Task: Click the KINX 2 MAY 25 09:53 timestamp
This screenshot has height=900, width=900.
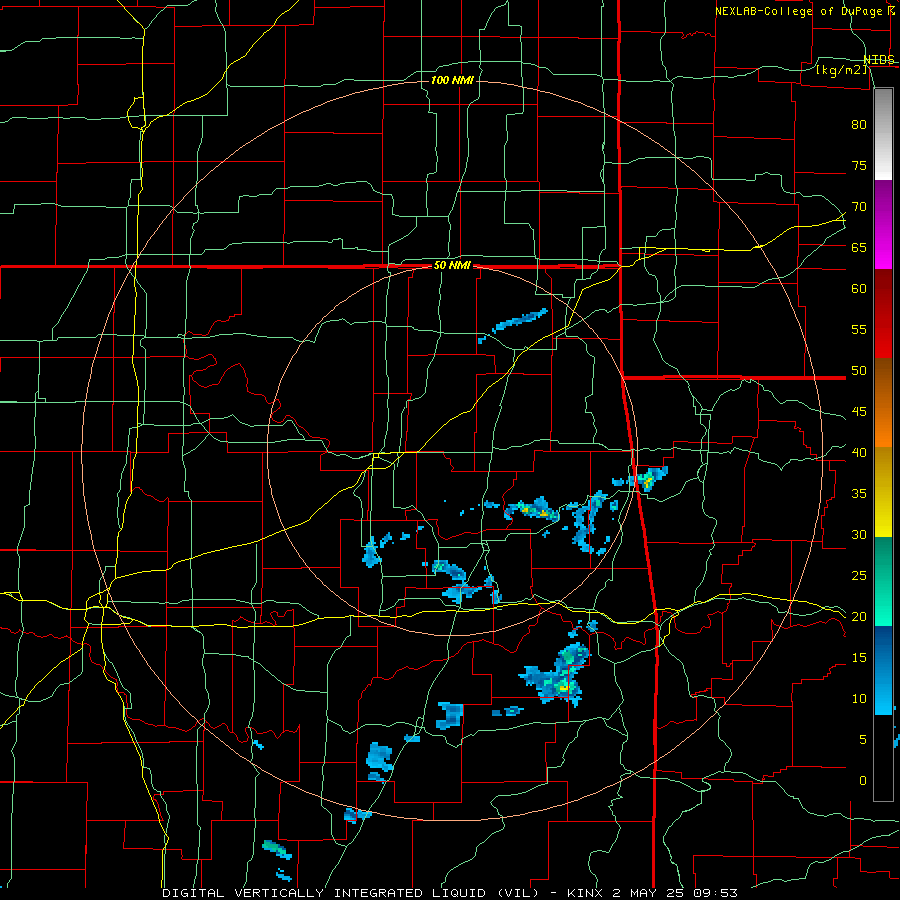Action: pyautogui.click(x=652, y=893)
